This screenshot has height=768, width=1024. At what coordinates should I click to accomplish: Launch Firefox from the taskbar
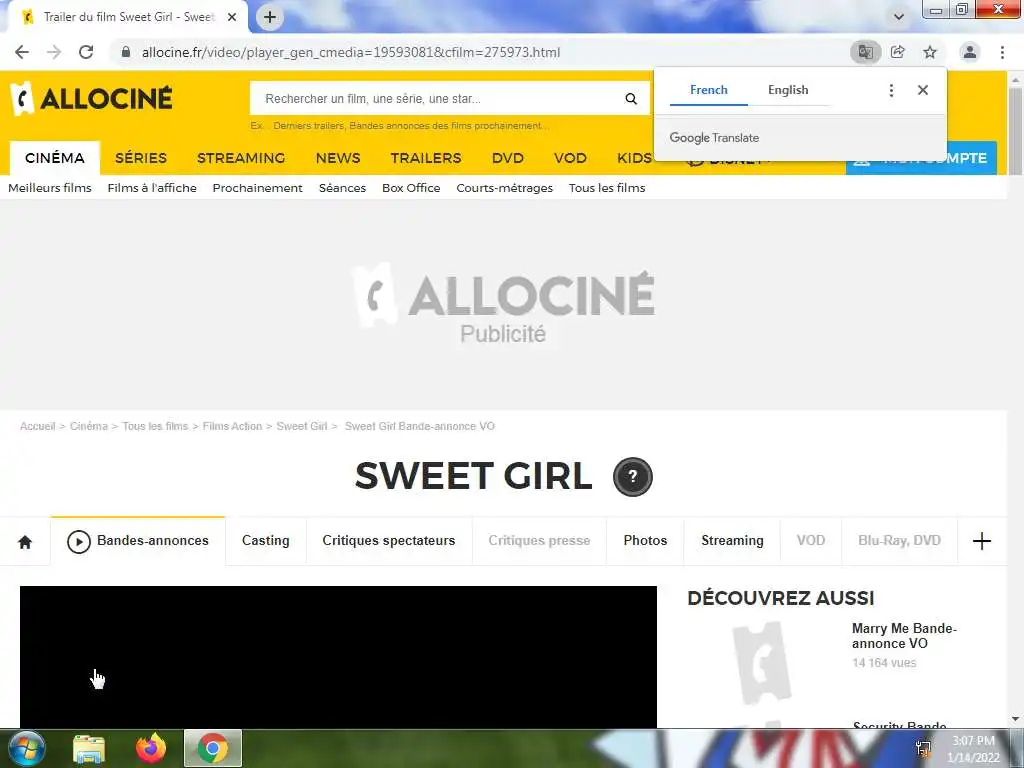coord(152,748)
